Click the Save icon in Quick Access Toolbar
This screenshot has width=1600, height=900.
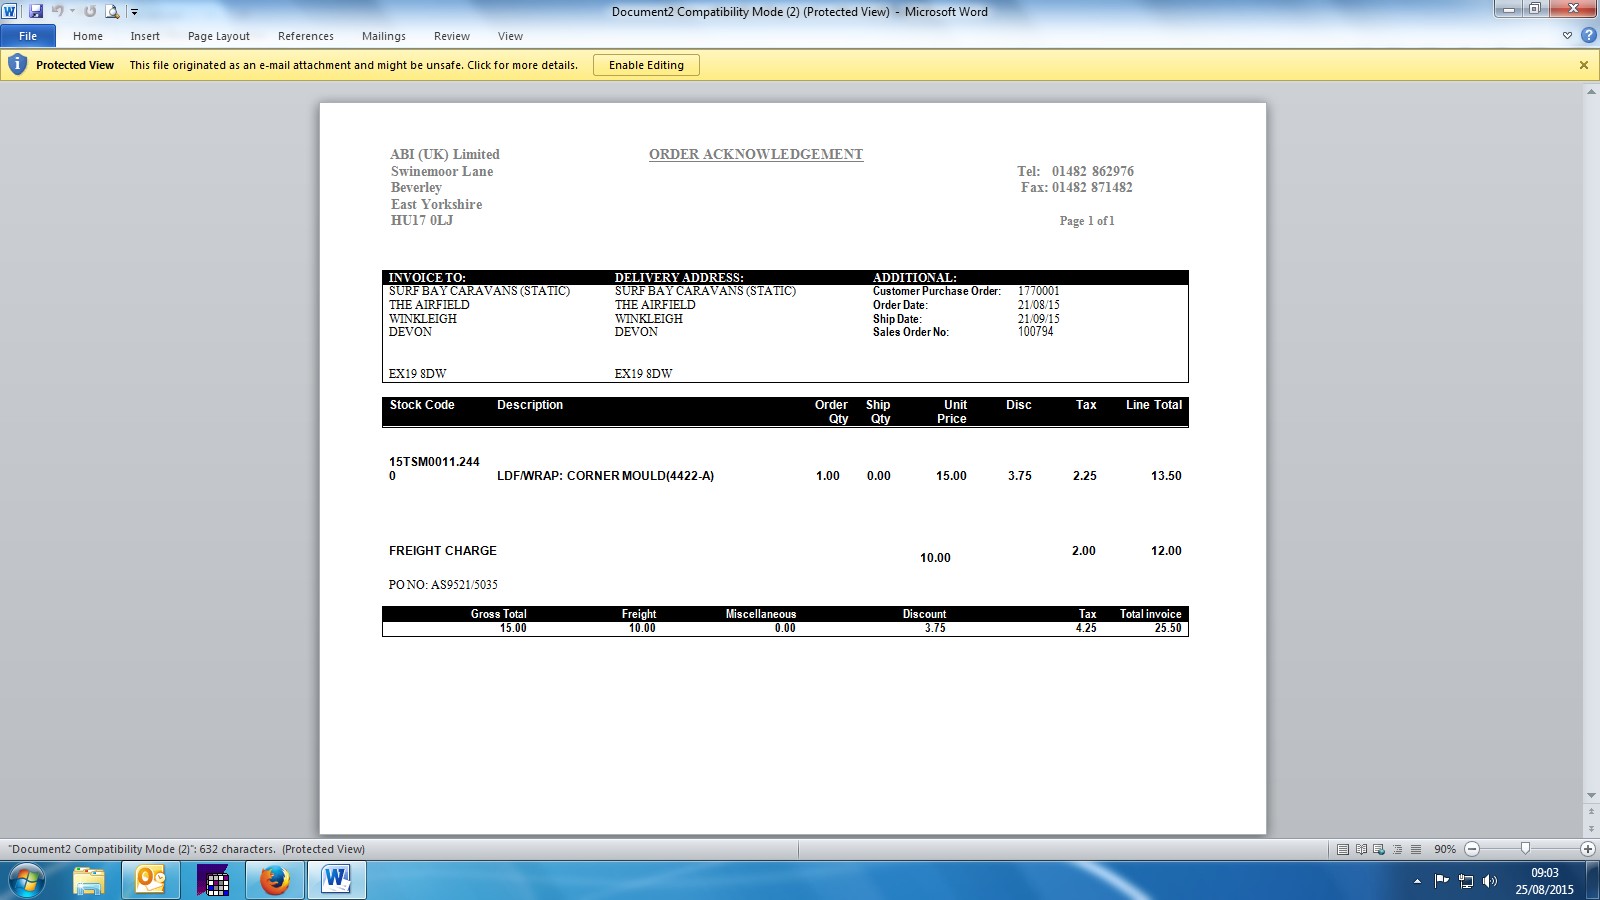coord(36,11)
